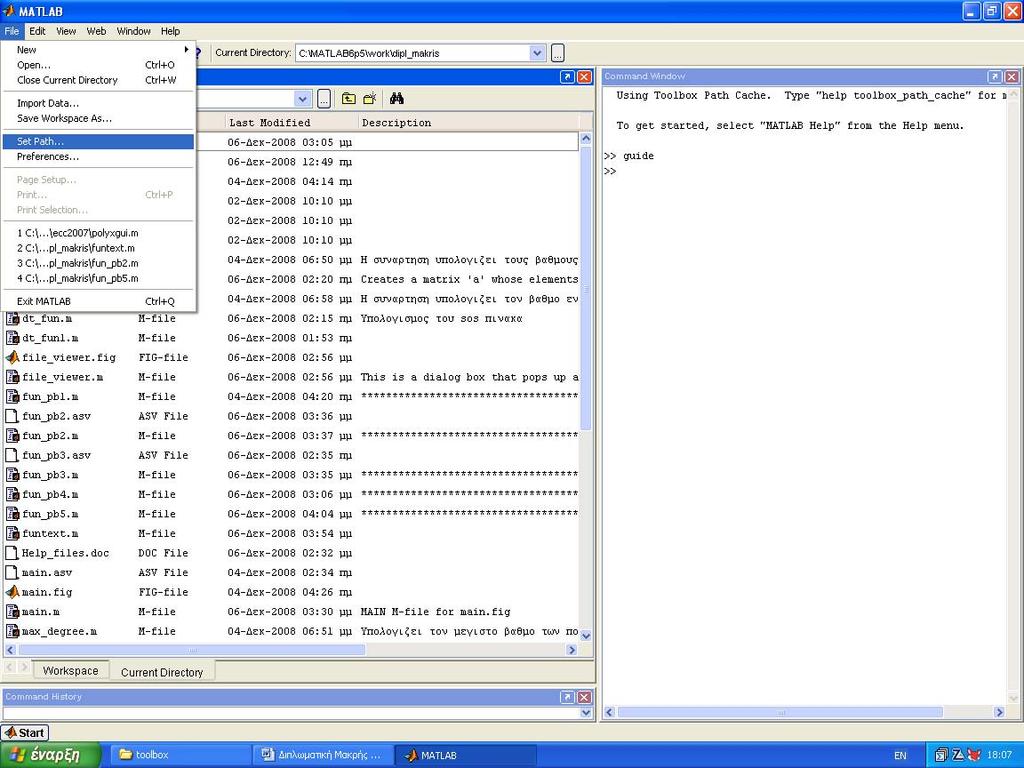
Task: Click the MATLAB logo in title bar
Action: pyautogui.click(x=8, y=11)
